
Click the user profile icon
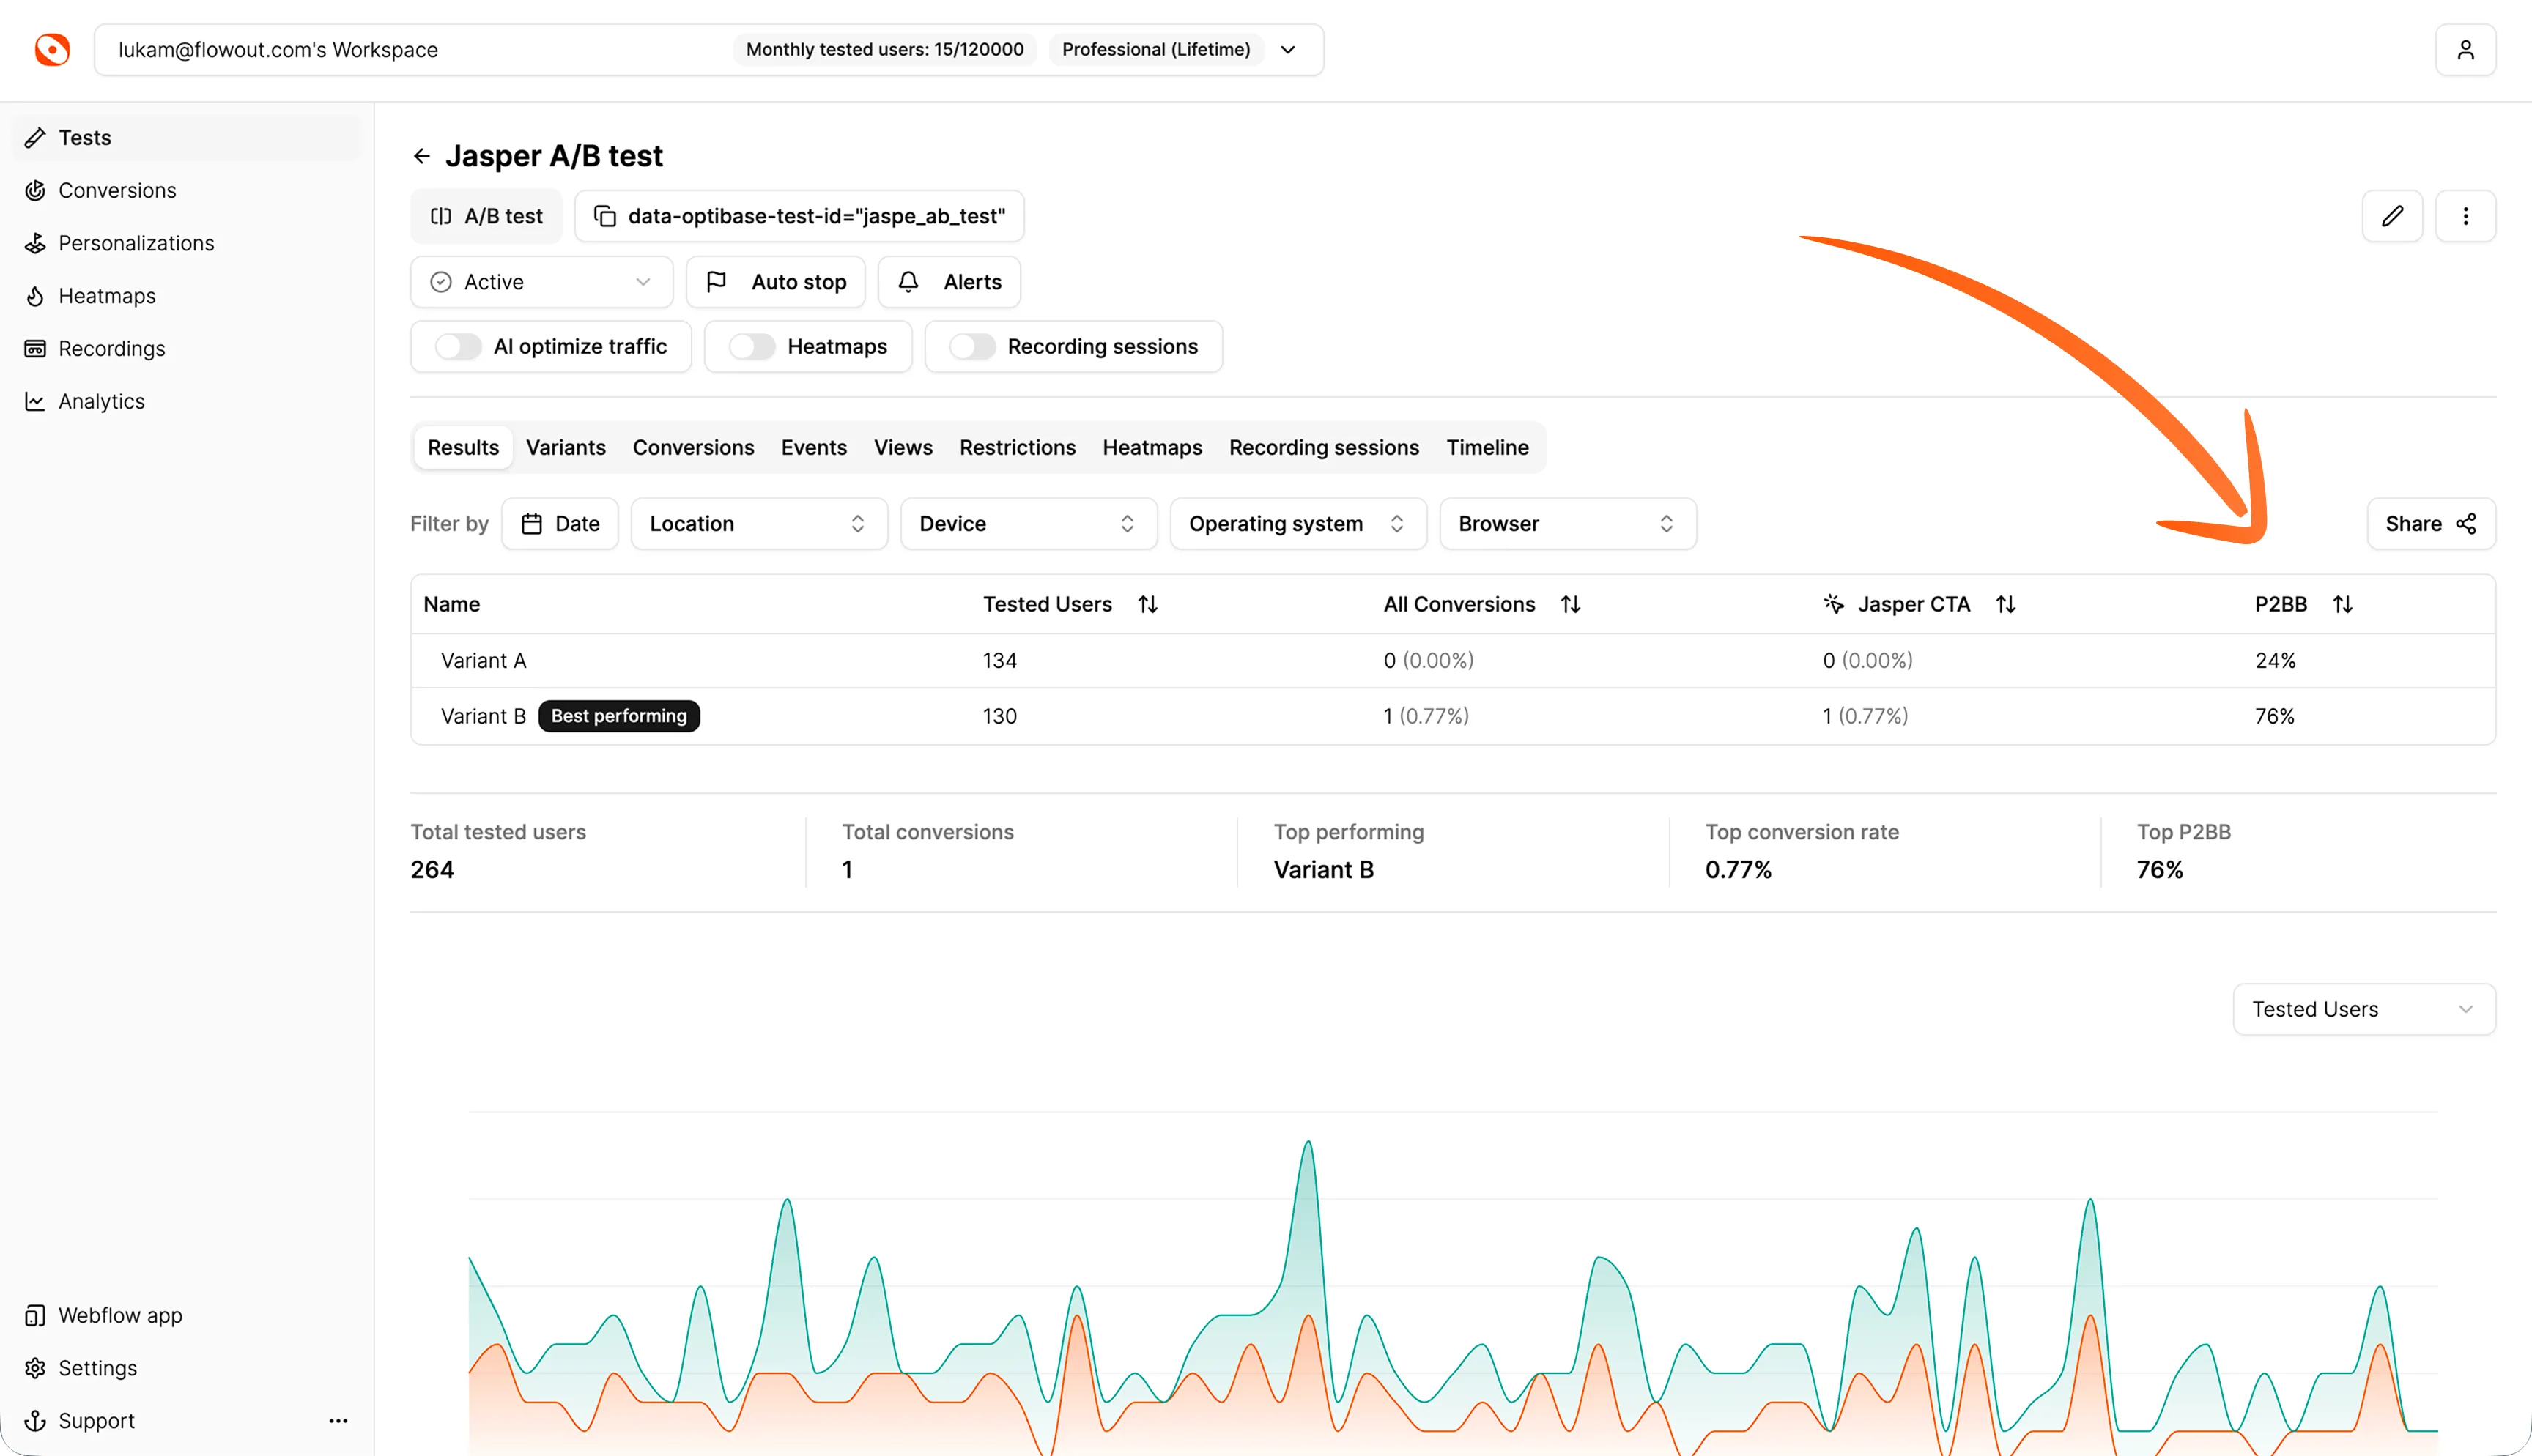pyautogui.click(x=2465, y=50)
